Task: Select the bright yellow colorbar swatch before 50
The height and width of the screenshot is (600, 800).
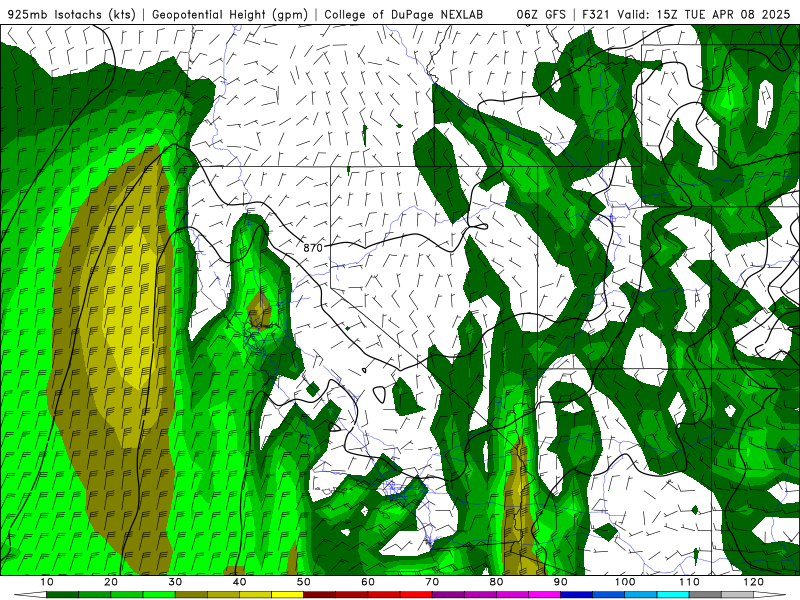Action: click(x=287, y=595)
